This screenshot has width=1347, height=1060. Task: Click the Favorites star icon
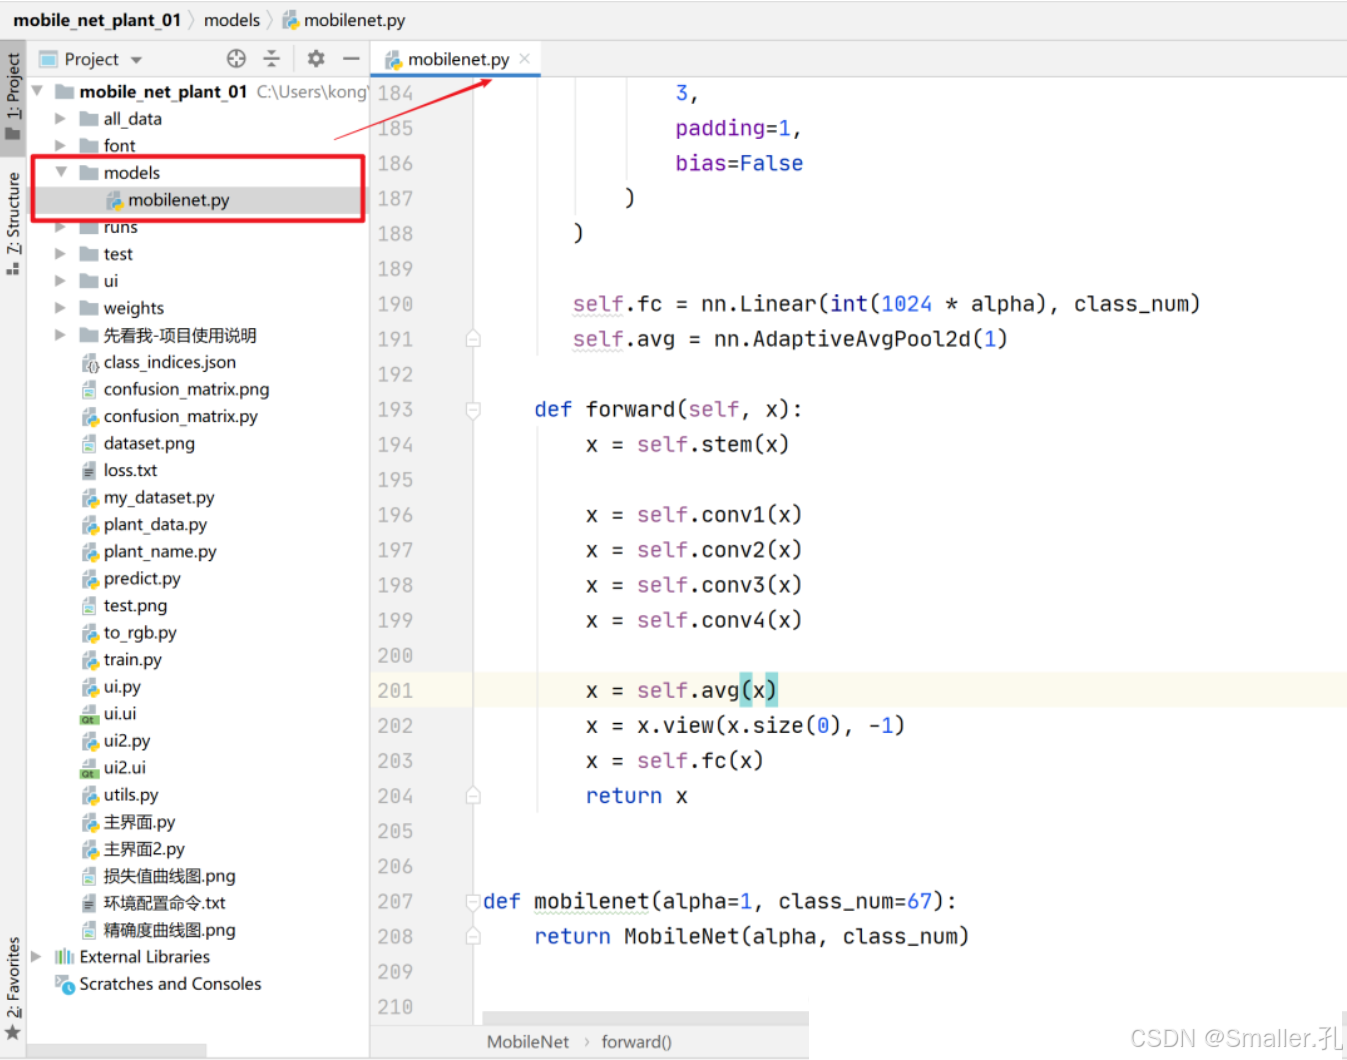coord(13,1032)
